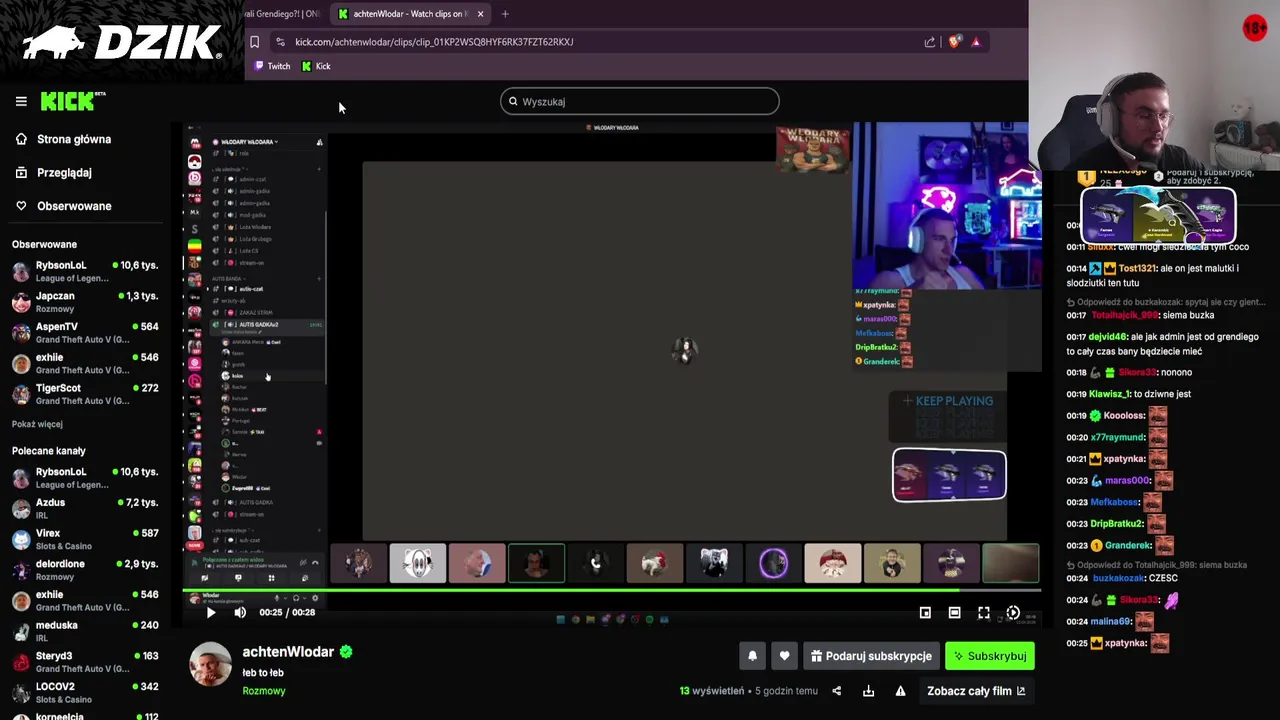Viewport: 1280px width, 720px height.
Task: Open the Kick hamburger menu
Action: [x=21, y=101]
